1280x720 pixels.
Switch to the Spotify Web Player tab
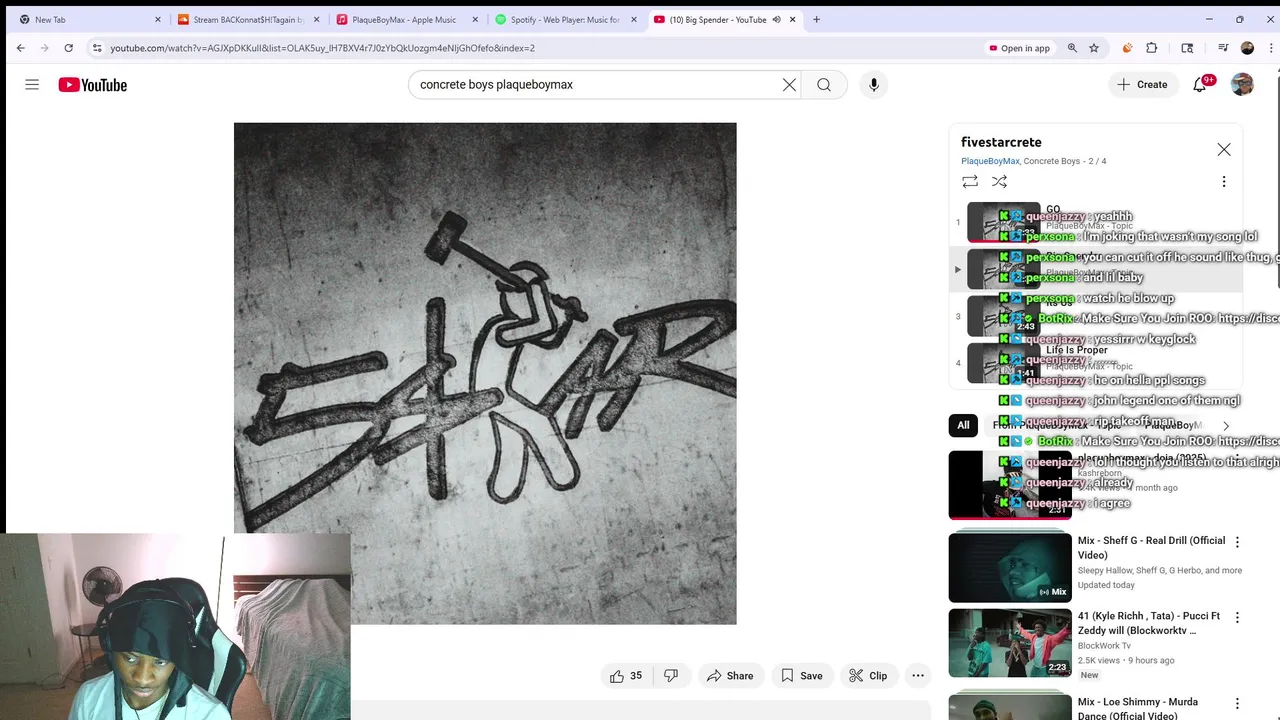click(x=564, y=19)
